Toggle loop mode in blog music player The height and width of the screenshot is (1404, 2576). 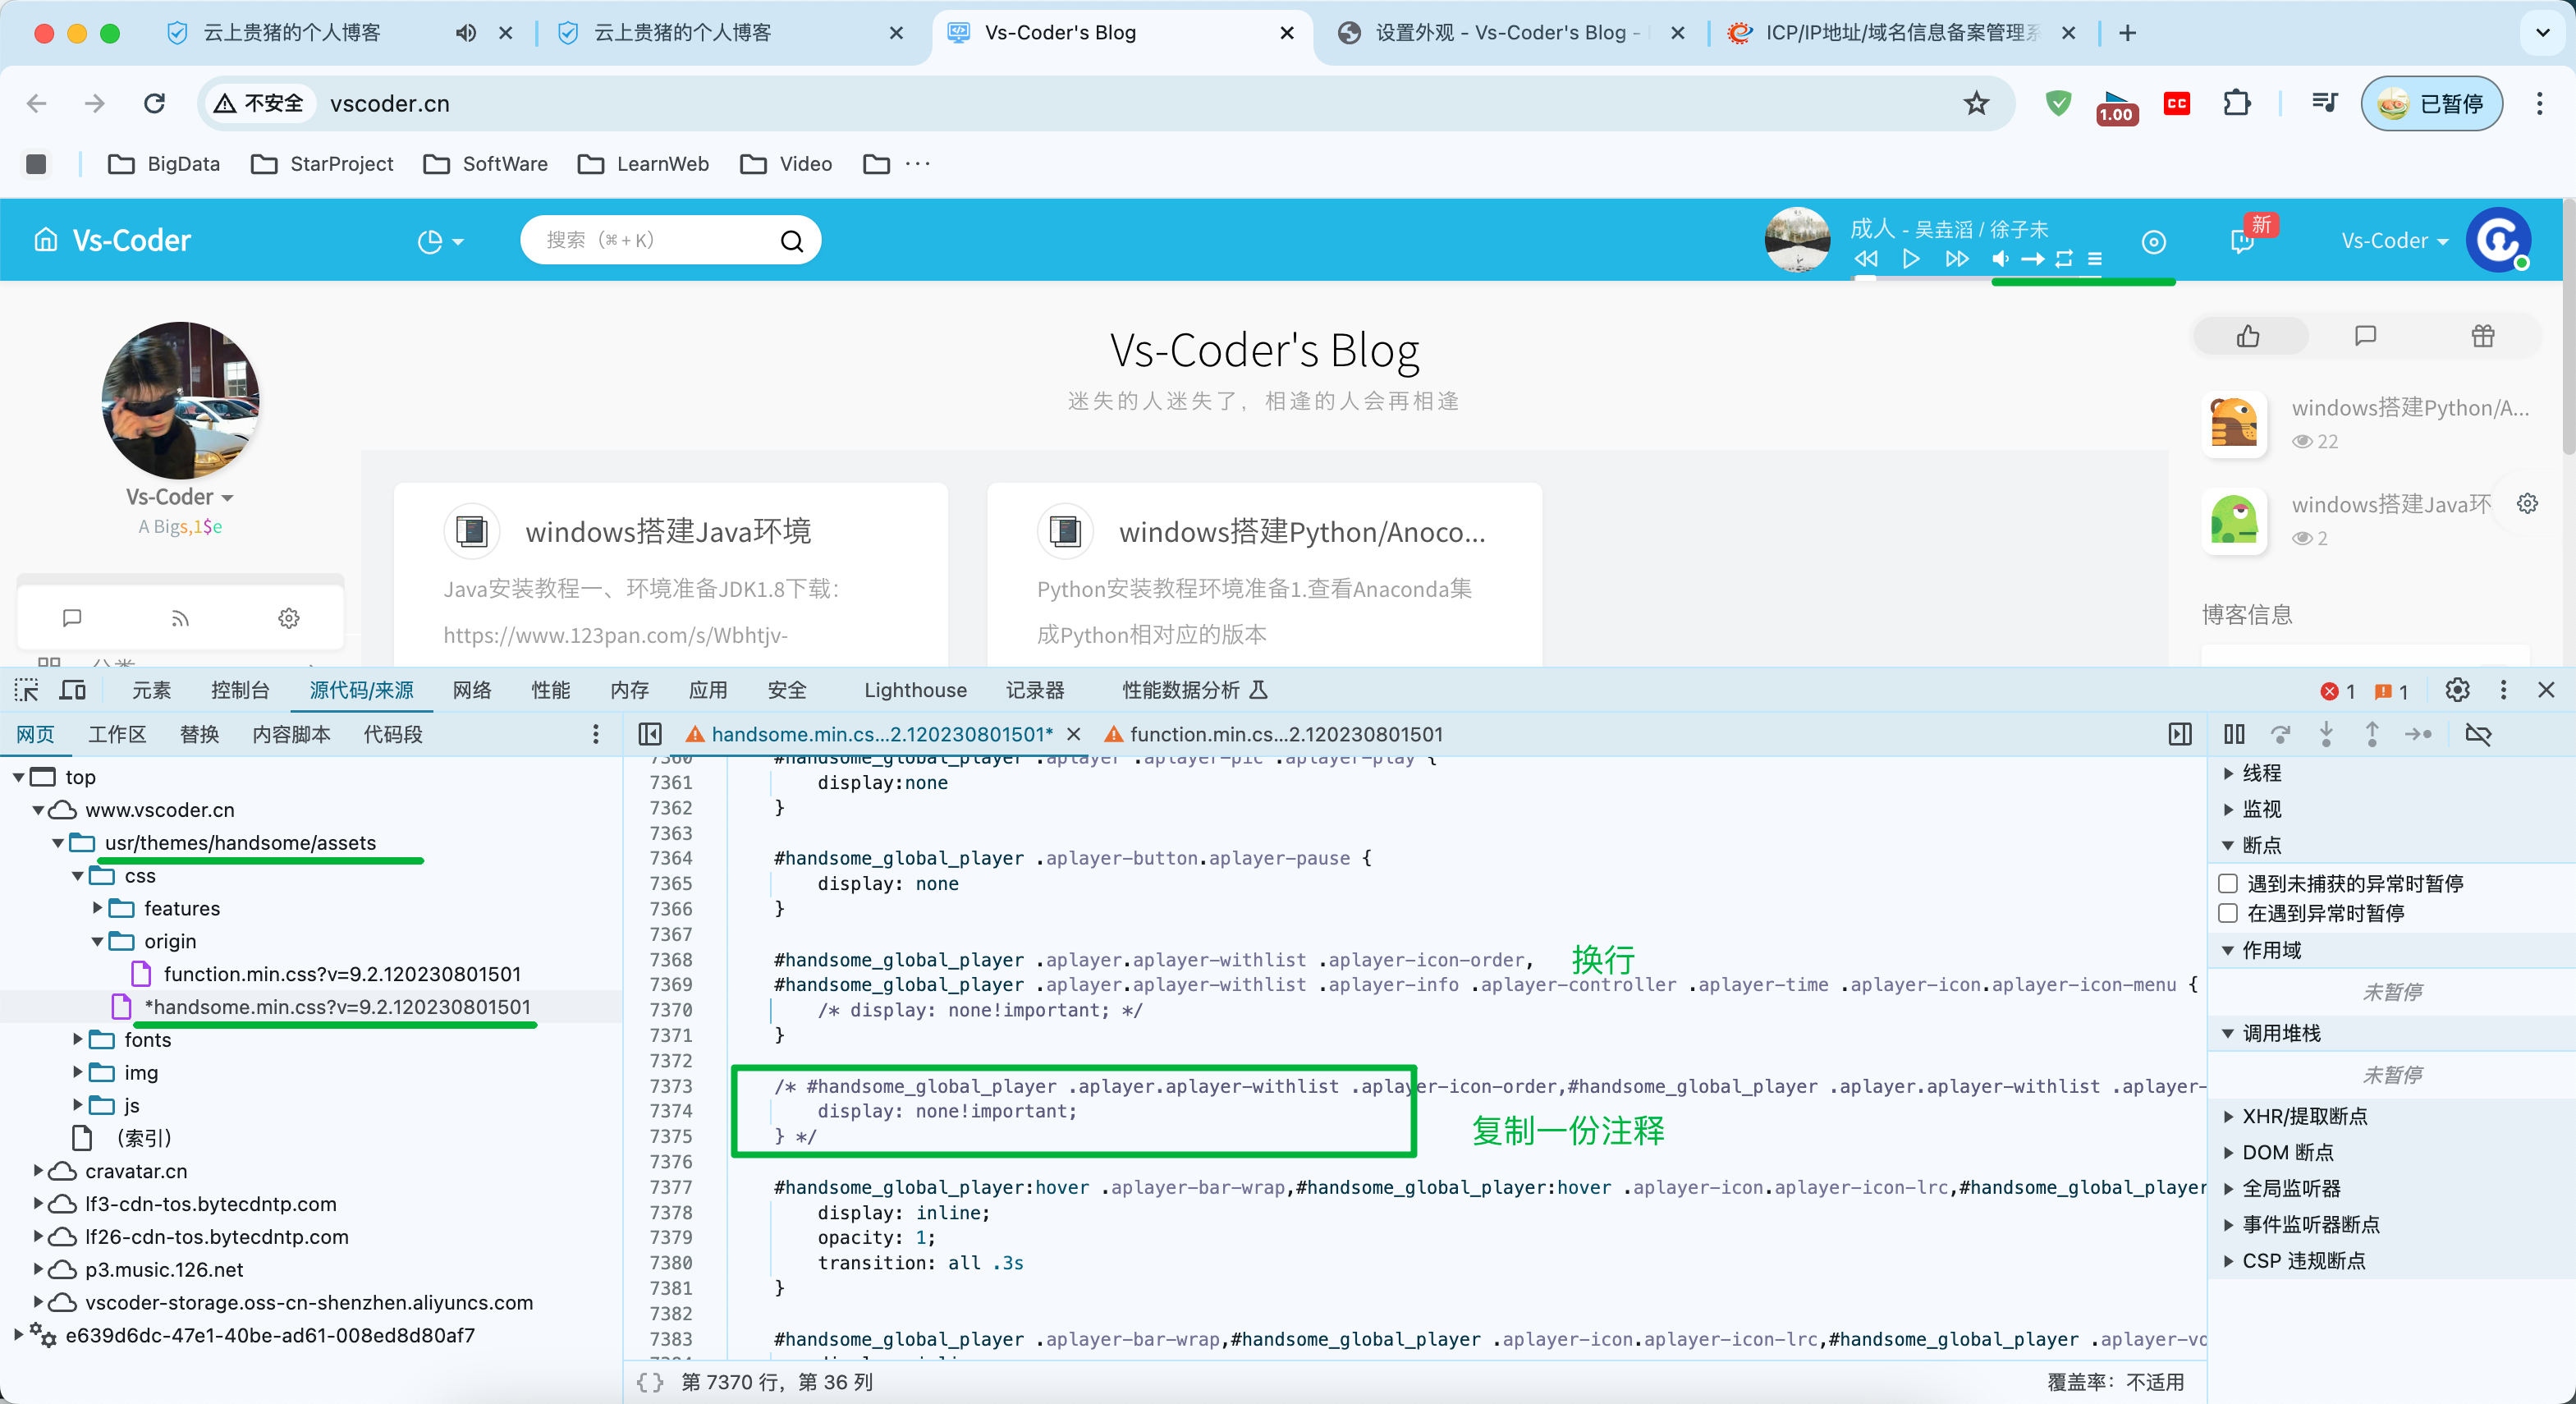[2064, 259]
